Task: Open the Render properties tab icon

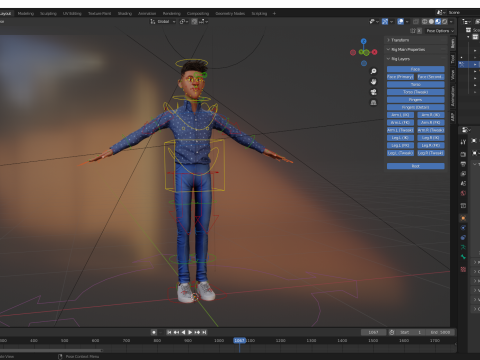Action: click(x=463, y=154)
